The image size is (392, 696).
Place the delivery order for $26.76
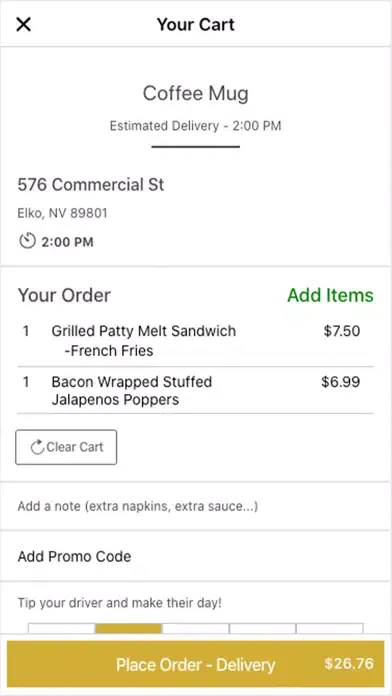(x=196, y=664)
